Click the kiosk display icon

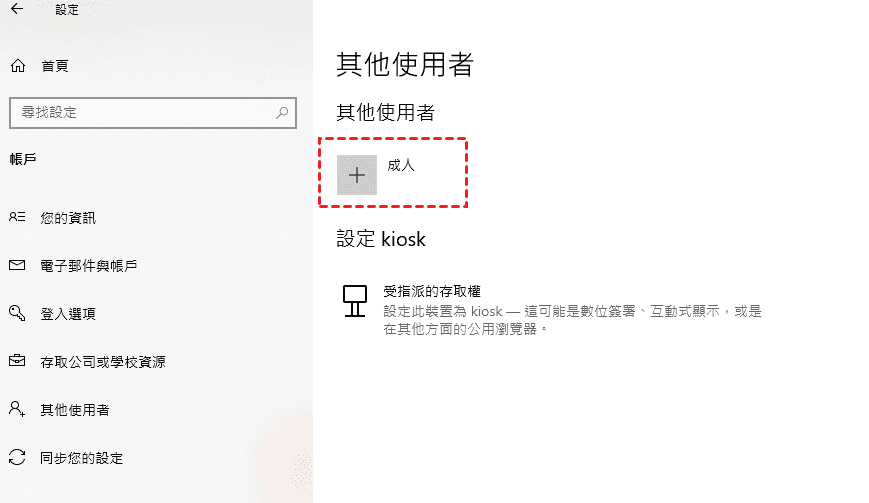pyautogui.click(x=355, y=301)
